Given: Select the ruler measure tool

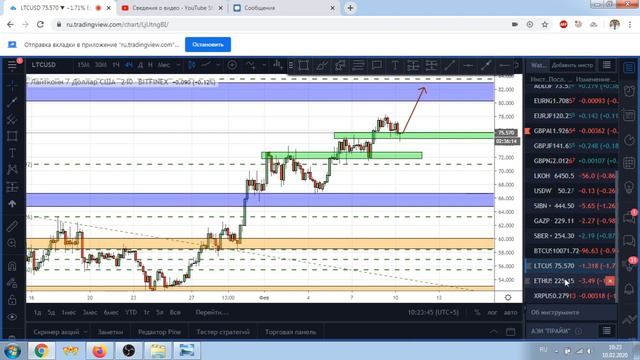Looking at the screenshot, I should tap(12, 226).
